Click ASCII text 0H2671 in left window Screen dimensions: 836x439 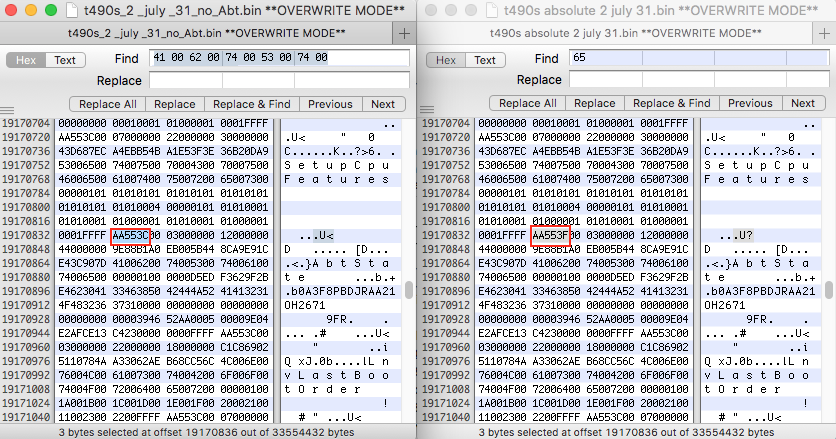(x=304, y=305)
